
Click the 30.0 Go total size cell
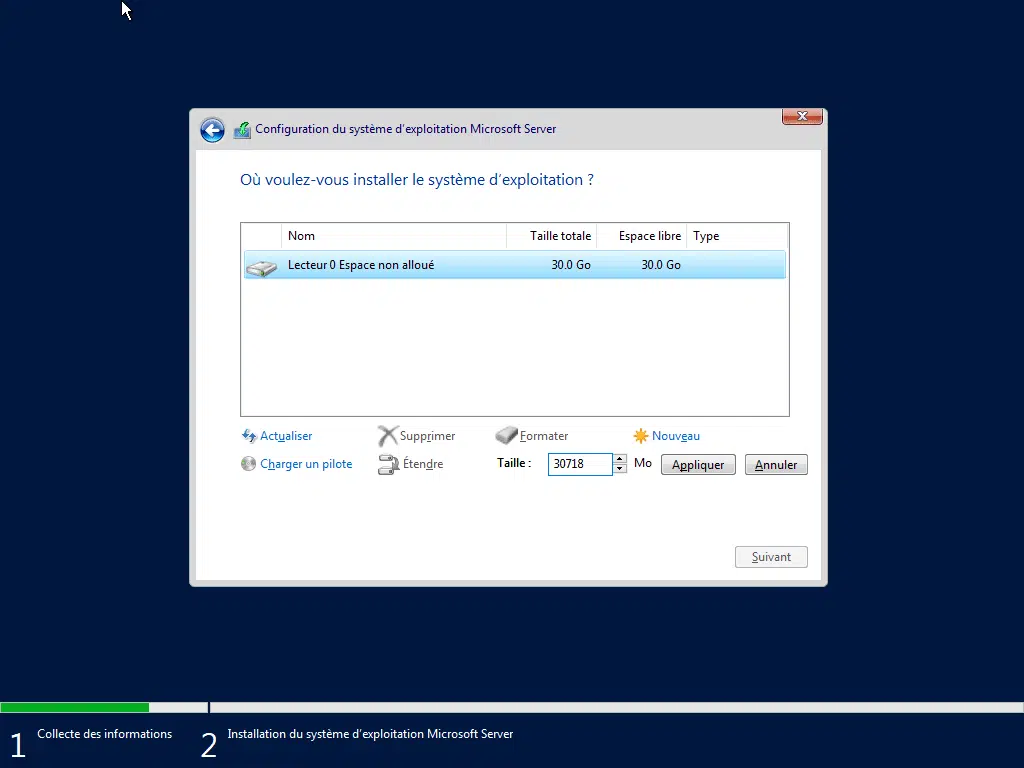571,264
